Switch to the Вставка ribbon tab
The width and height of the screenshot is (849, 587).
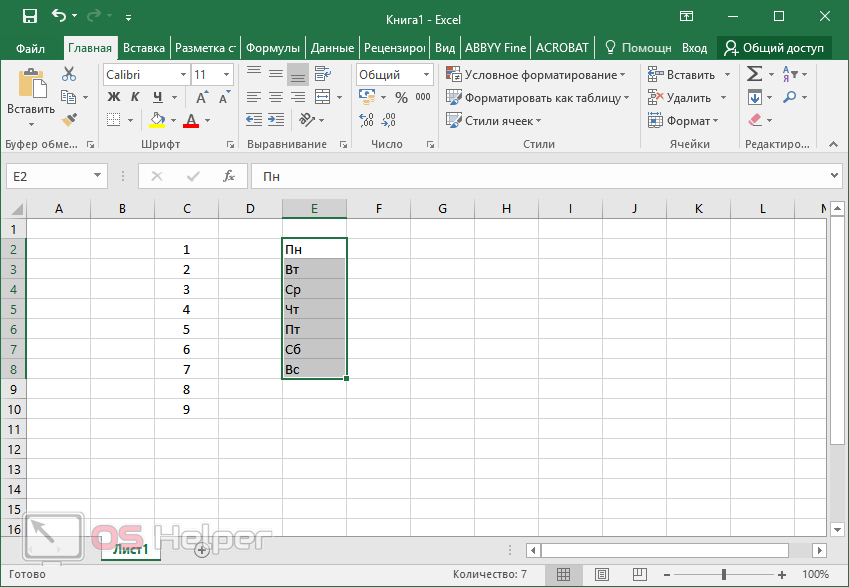(144, 48)
